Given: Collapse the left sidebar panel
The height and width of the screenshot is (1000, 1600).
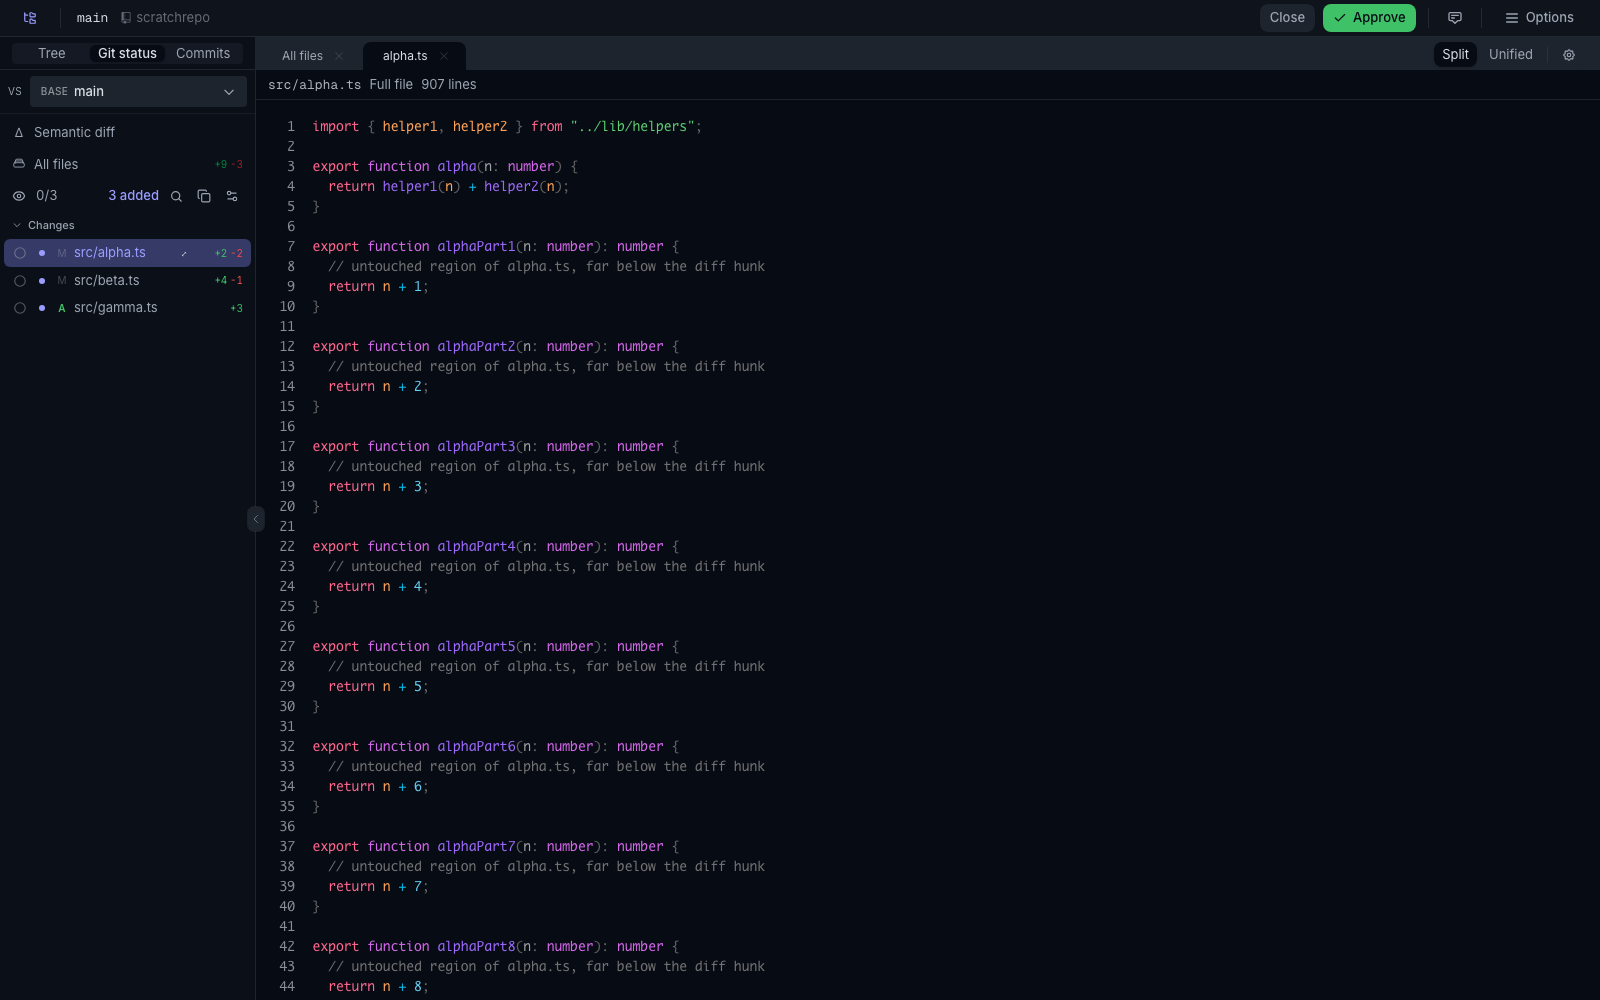Looking at the screenshot, I should pos(255,519).
